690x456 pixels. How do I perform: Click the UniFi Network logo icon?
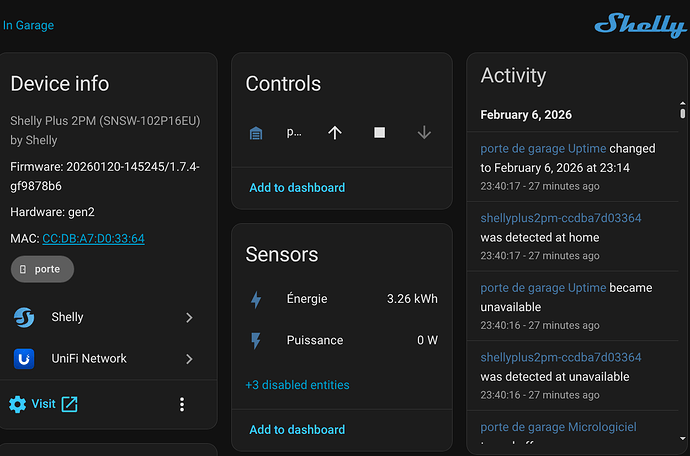[x=24, y=358]
